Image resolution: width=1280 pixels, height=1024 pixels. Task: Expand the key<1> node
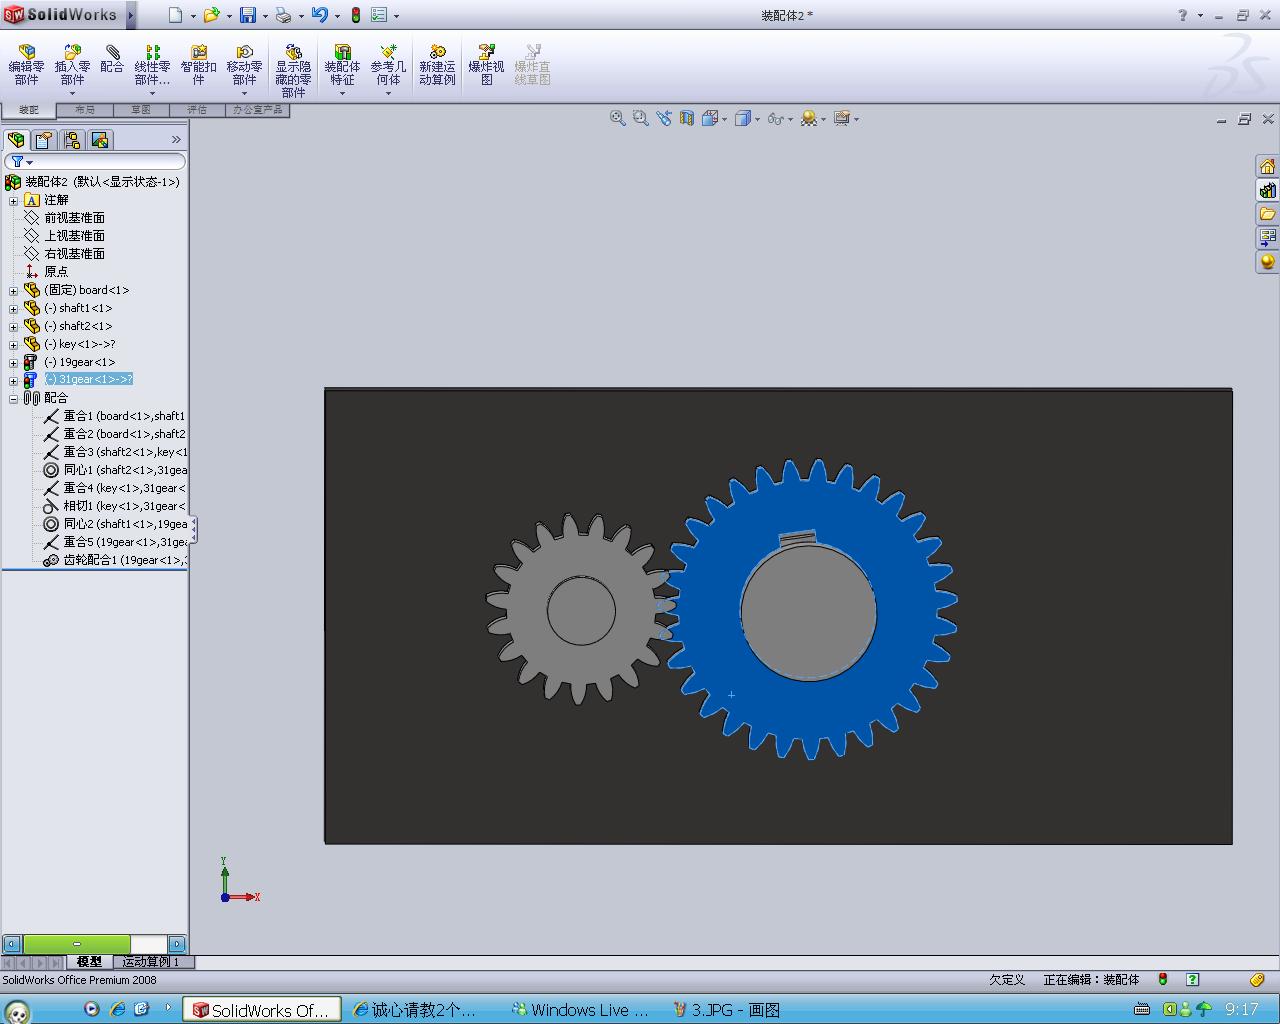(14, 345)
